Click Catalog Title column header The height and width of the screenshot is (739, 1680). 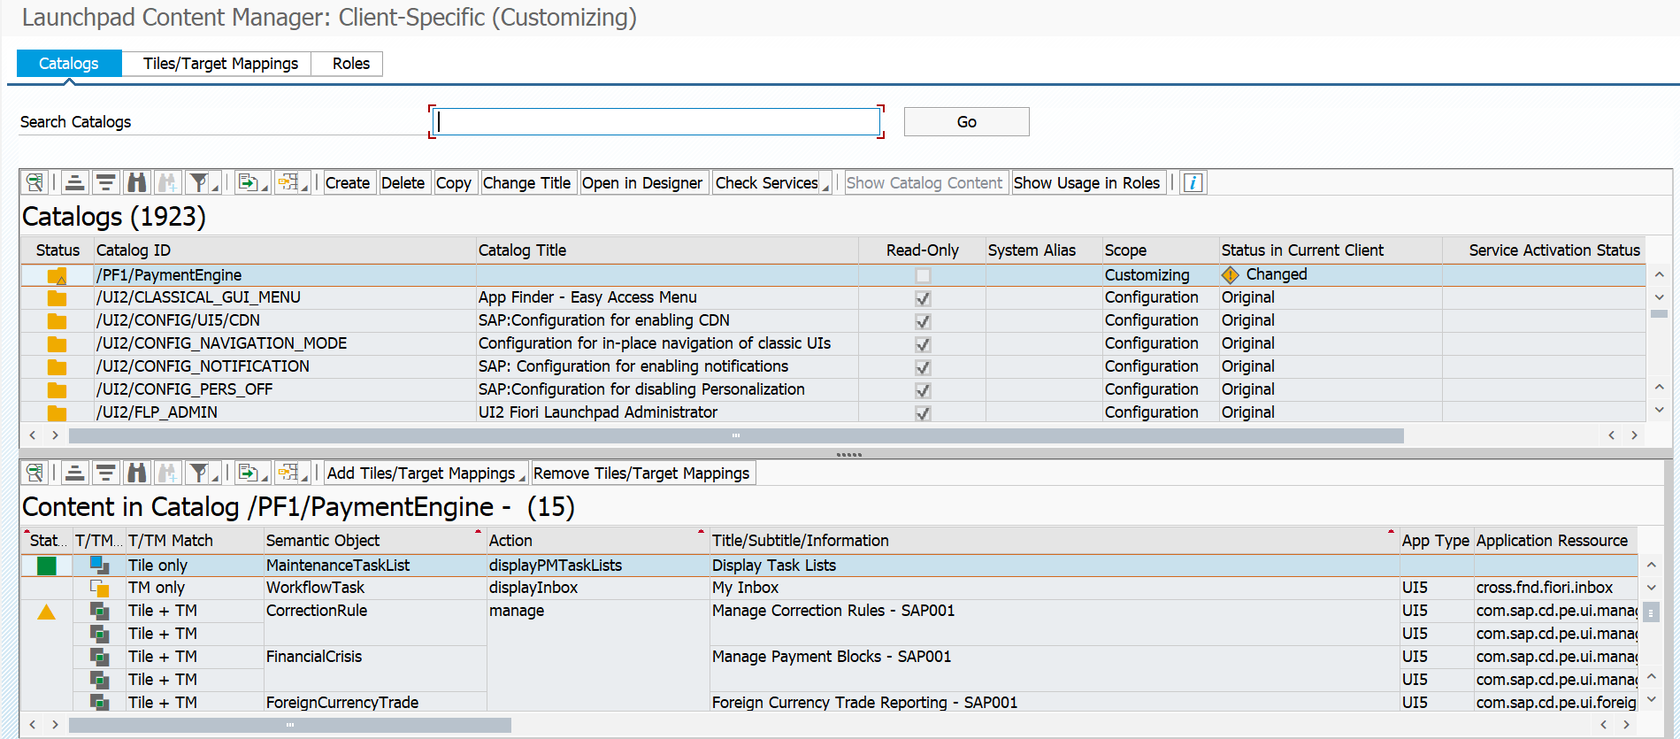[x=667, y=250]
